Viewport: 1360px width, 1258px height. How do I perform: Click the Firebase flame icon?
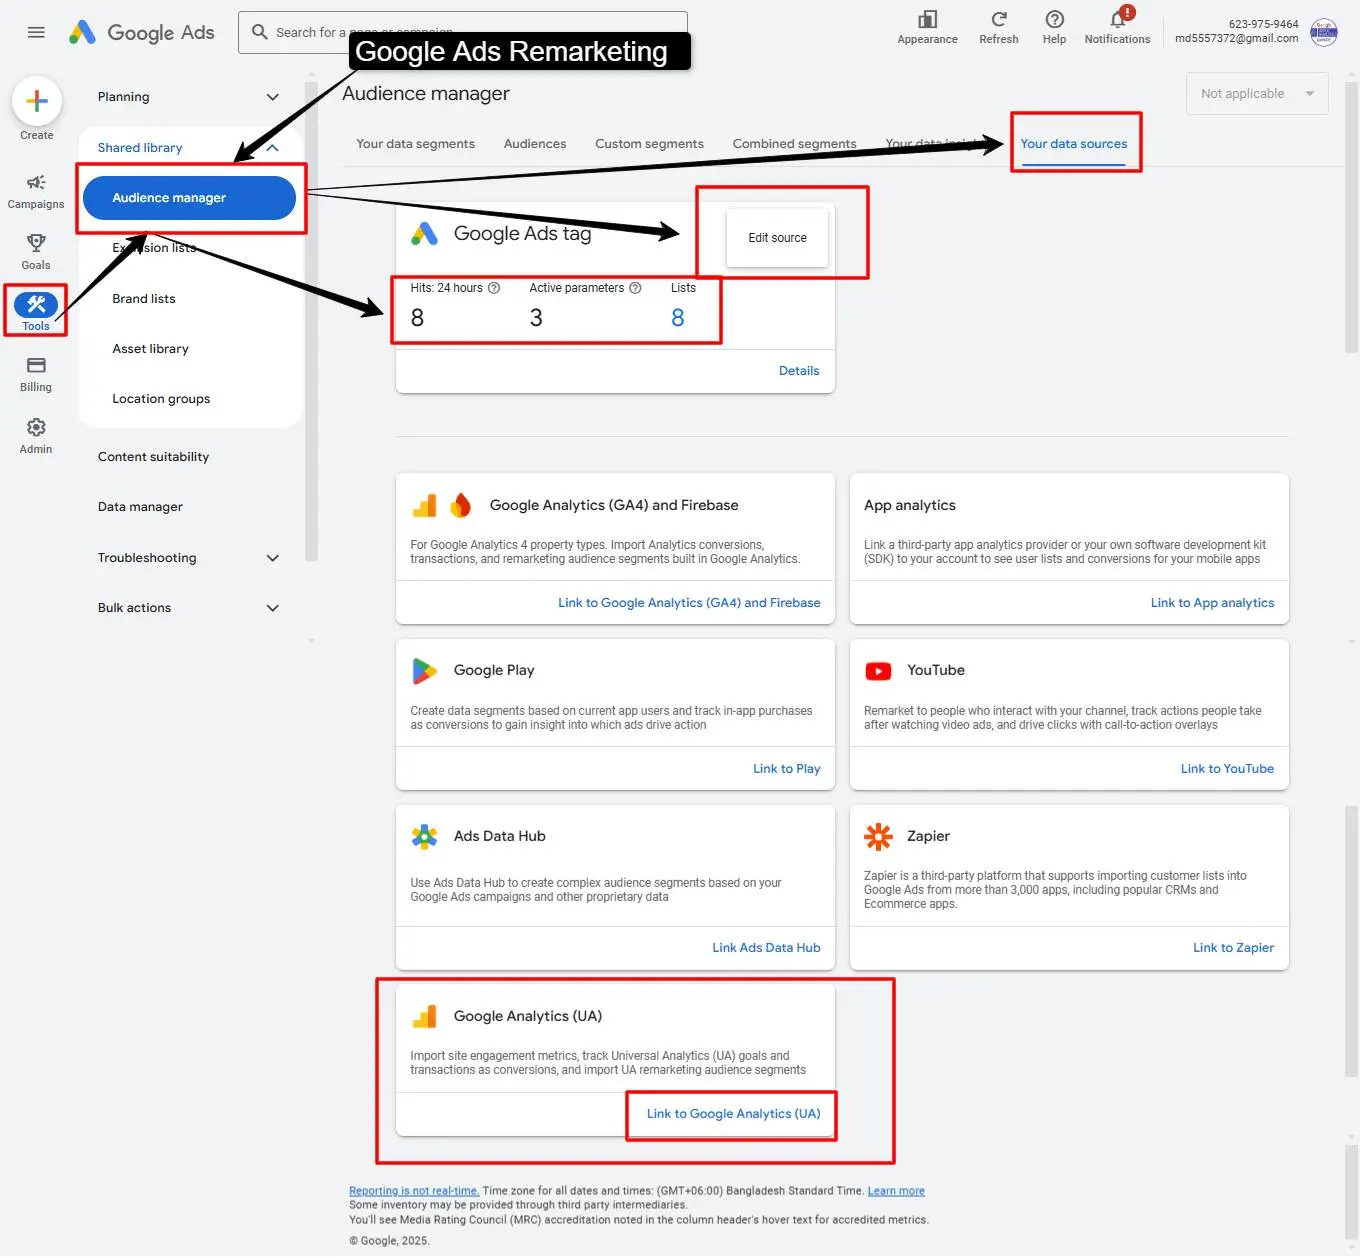461,506
